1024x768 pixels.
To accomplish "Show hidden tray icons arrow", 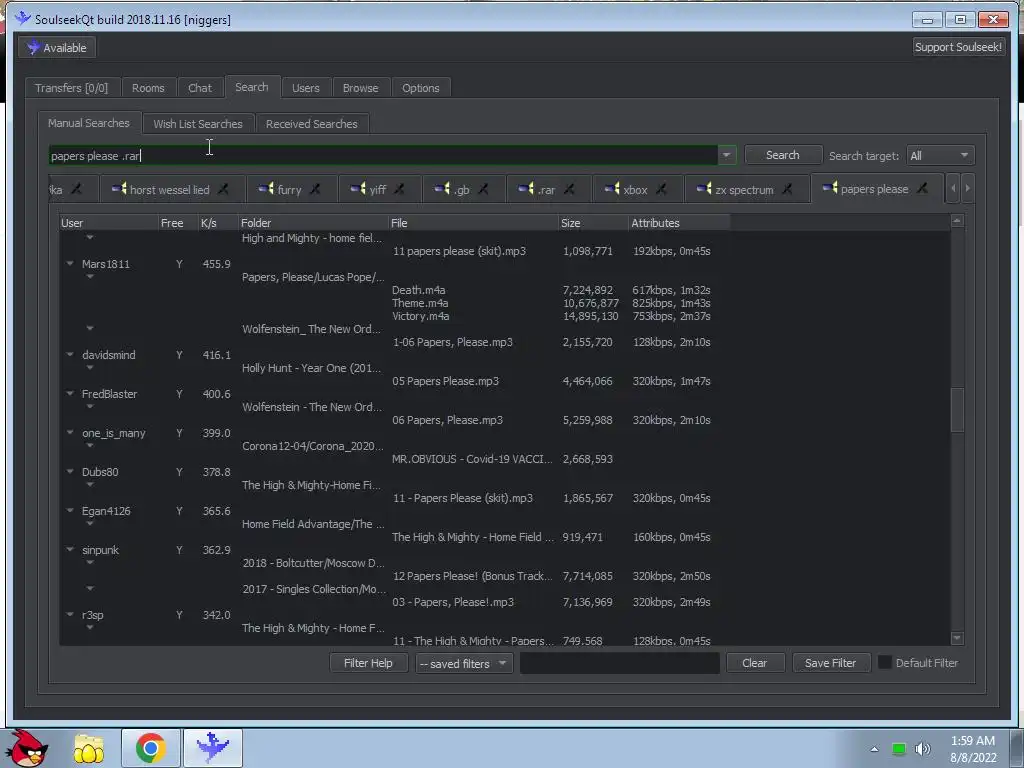I will click(x=874, y=749).
